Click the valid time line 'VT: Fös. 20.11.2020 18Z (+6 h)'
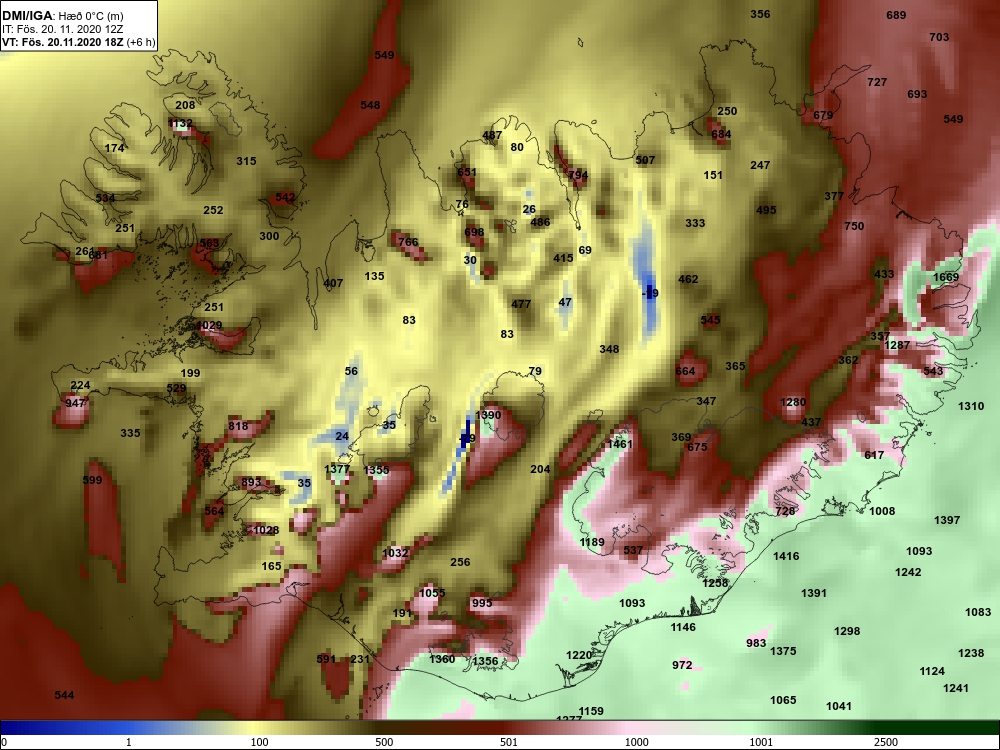The image size is (1000, 750). [x=78, y=42]
